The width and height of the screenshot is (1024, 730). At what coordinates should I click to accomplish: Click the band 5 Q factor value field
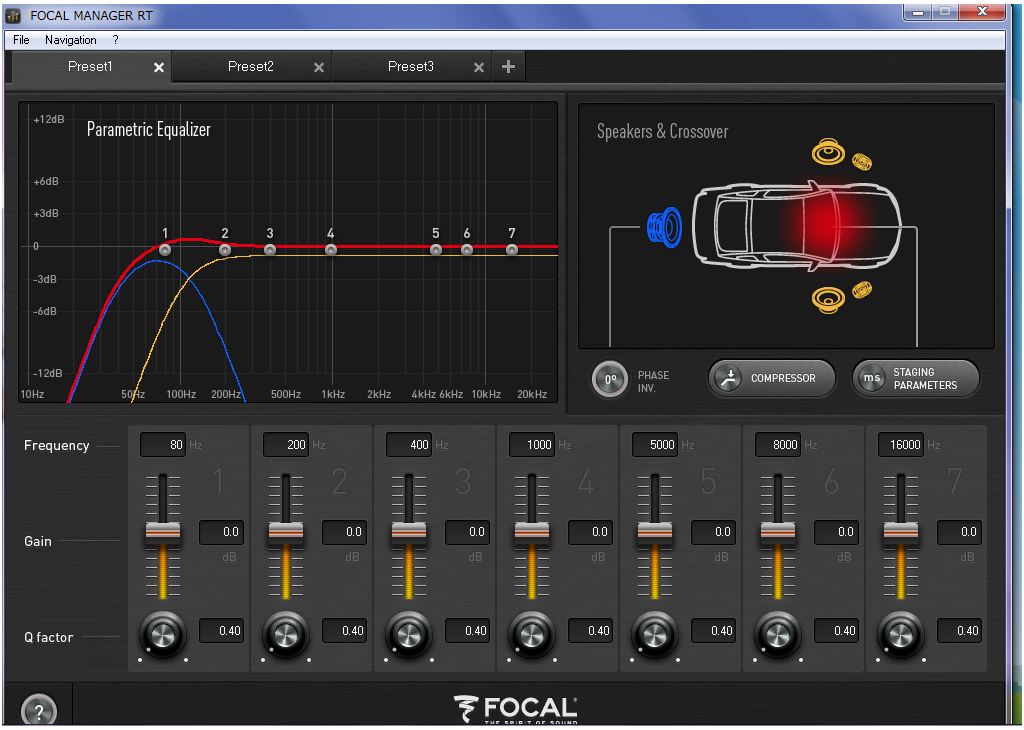click(x=713, y=631)
